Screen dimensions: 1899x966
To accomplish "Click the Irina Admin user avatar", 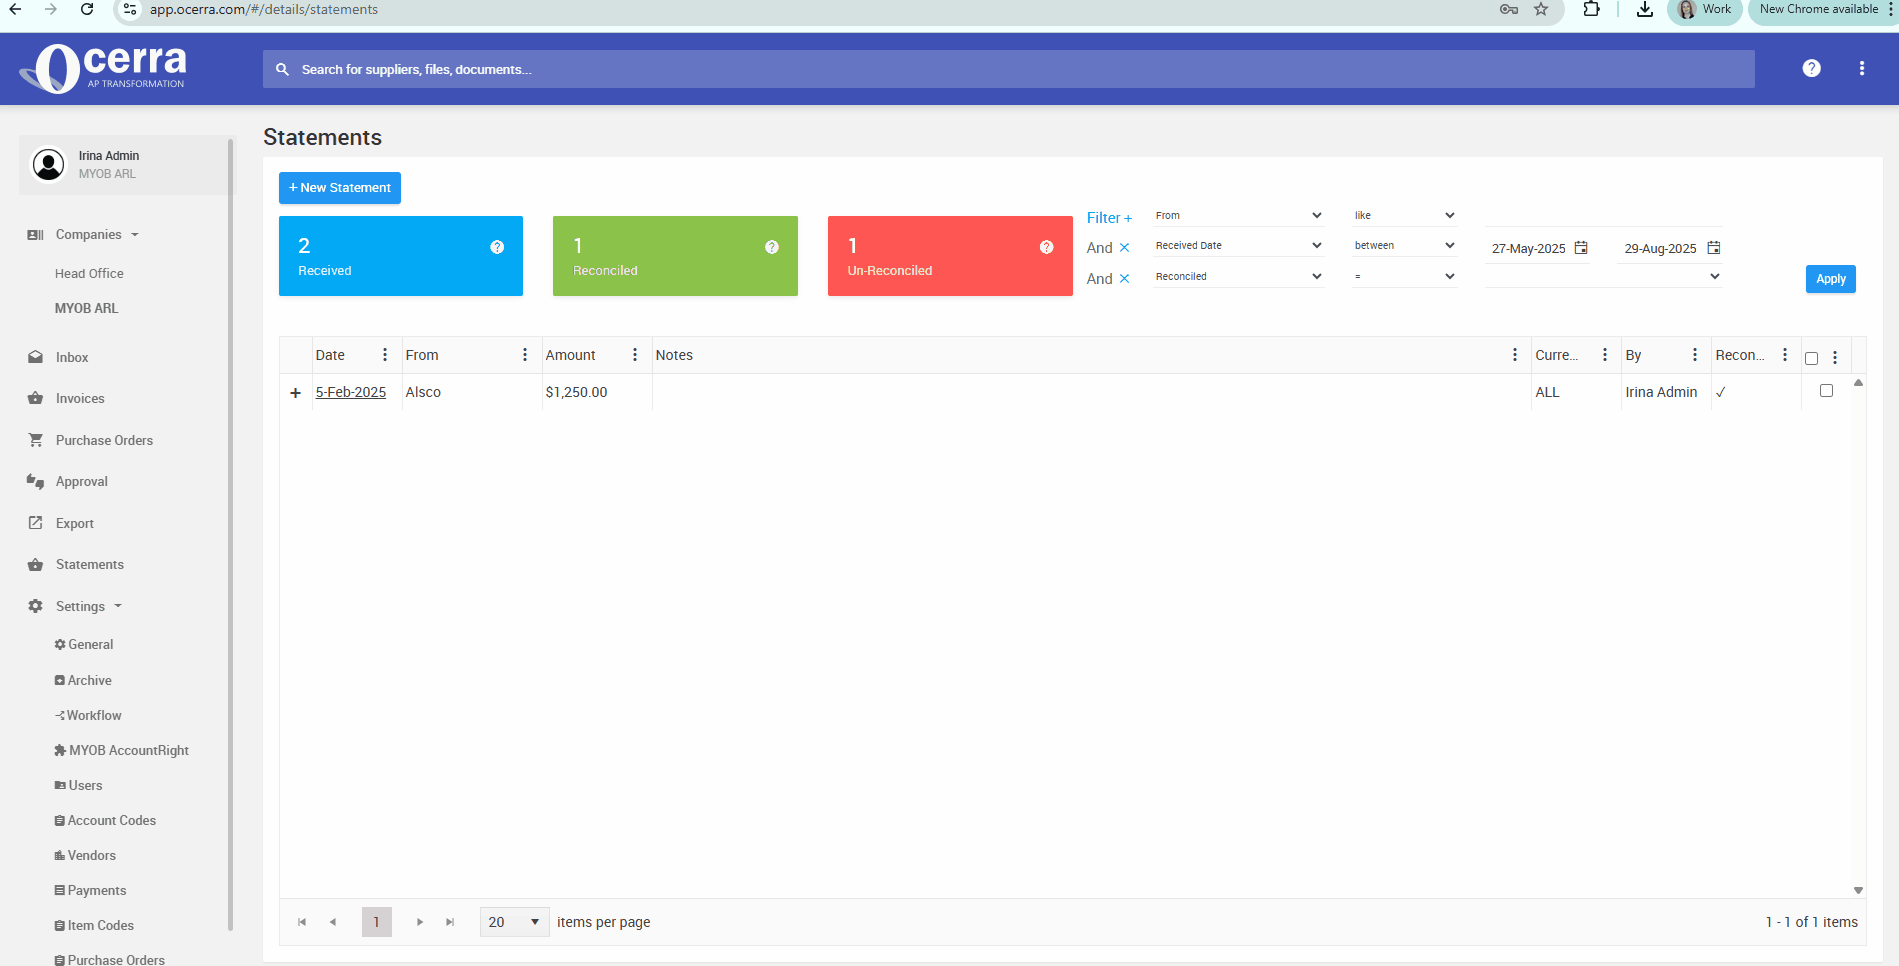I will (48, 164).
